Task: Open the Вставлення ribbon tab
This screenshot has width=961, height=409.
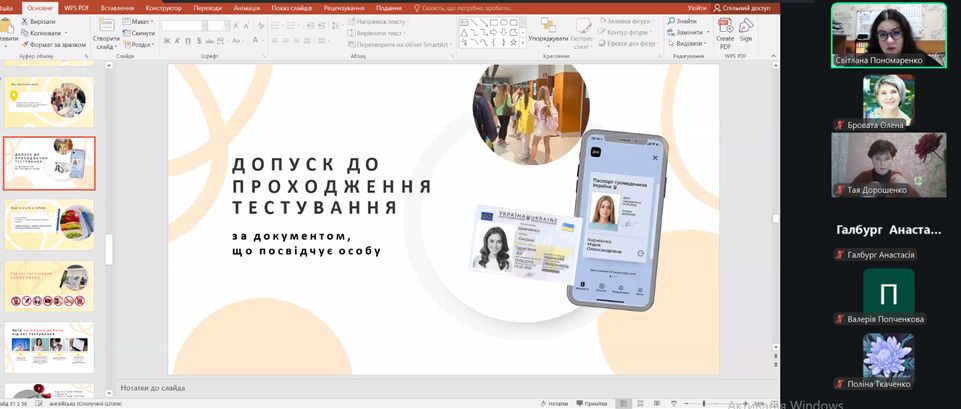Action: (117, 8)
